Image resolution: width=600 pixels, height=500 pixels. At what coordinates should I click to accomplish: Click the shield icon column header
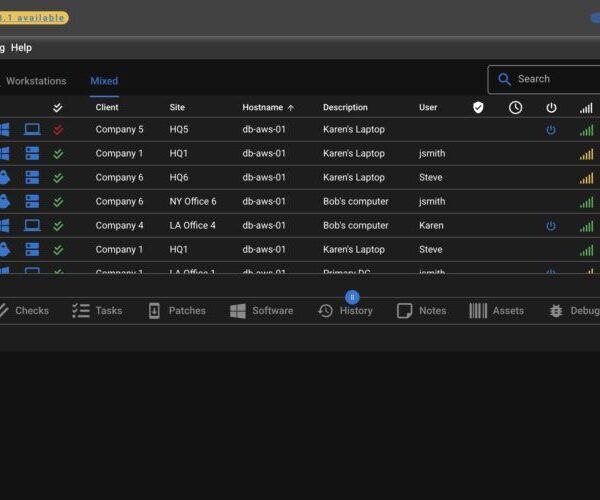tap(478, 107)
